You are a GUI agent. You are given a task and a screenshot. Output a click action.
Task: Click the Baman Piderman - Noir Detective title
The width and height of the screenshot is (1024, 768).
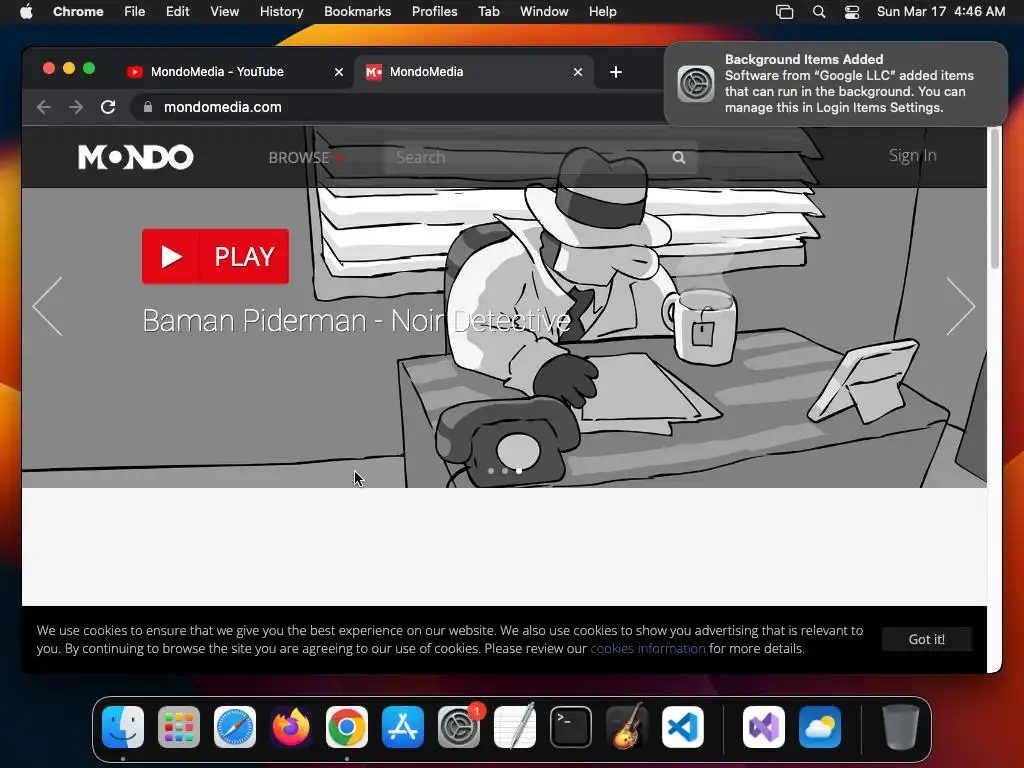pos(357,321)
